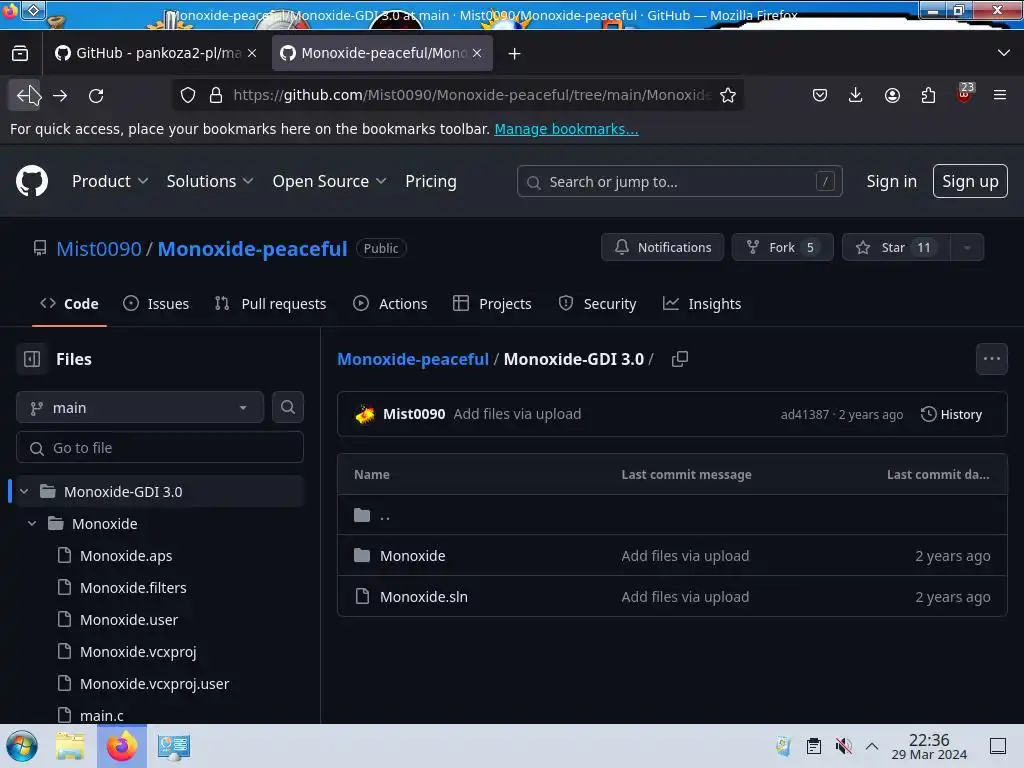Open the commit History link
The image size is (1024, 768).
(x=951, y=414)
